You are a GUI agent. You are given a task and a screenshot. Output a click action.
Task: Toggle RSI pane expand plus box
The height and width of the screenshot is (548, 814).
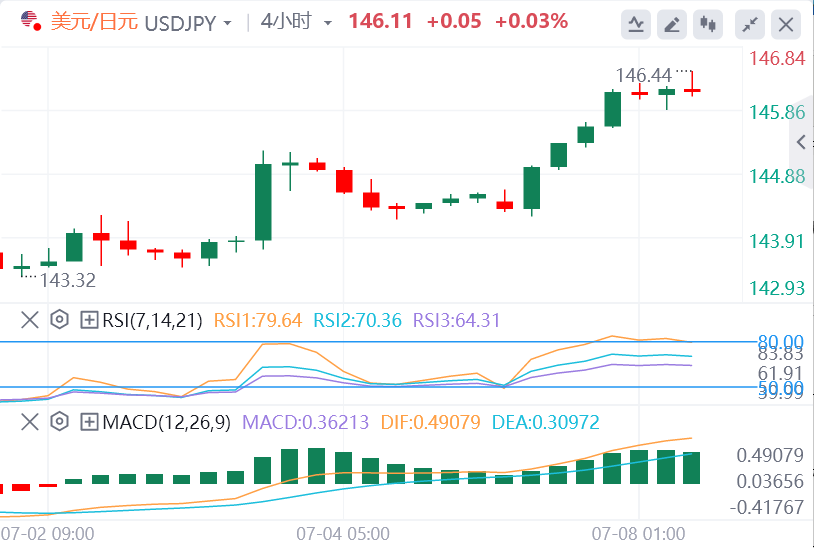click(89, 320)
